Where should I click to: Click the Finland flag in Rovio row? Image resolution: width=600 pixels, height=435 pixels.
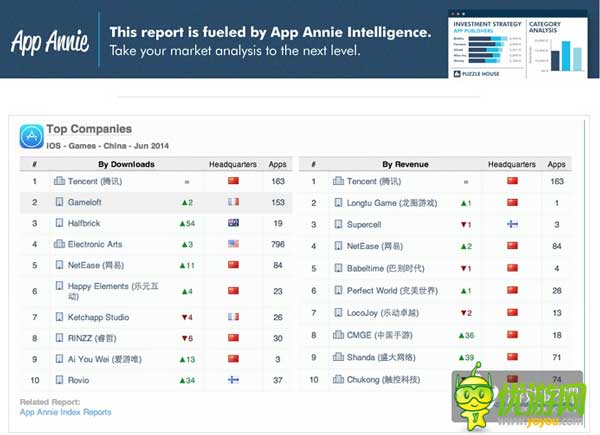point(234,380)
